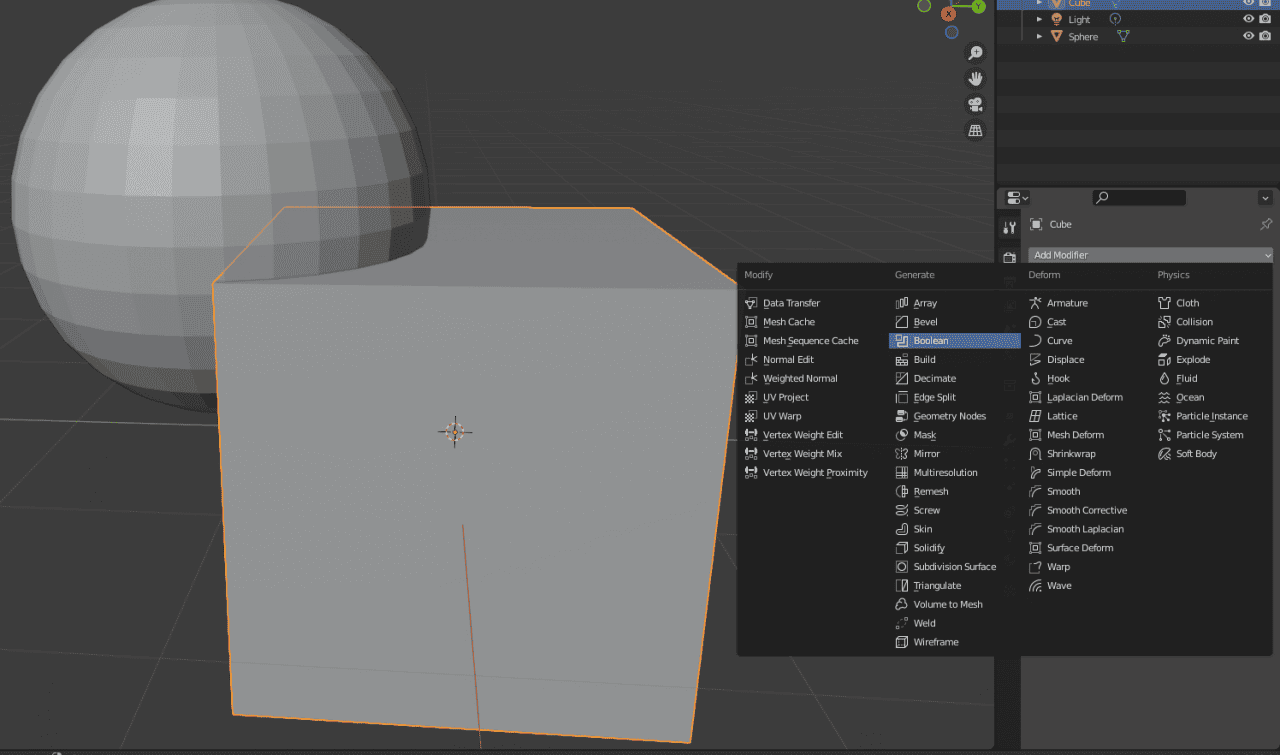1280x755 pixels.
Task: Click the Light bulb icon in outliner
Action: pos(1056,18)
